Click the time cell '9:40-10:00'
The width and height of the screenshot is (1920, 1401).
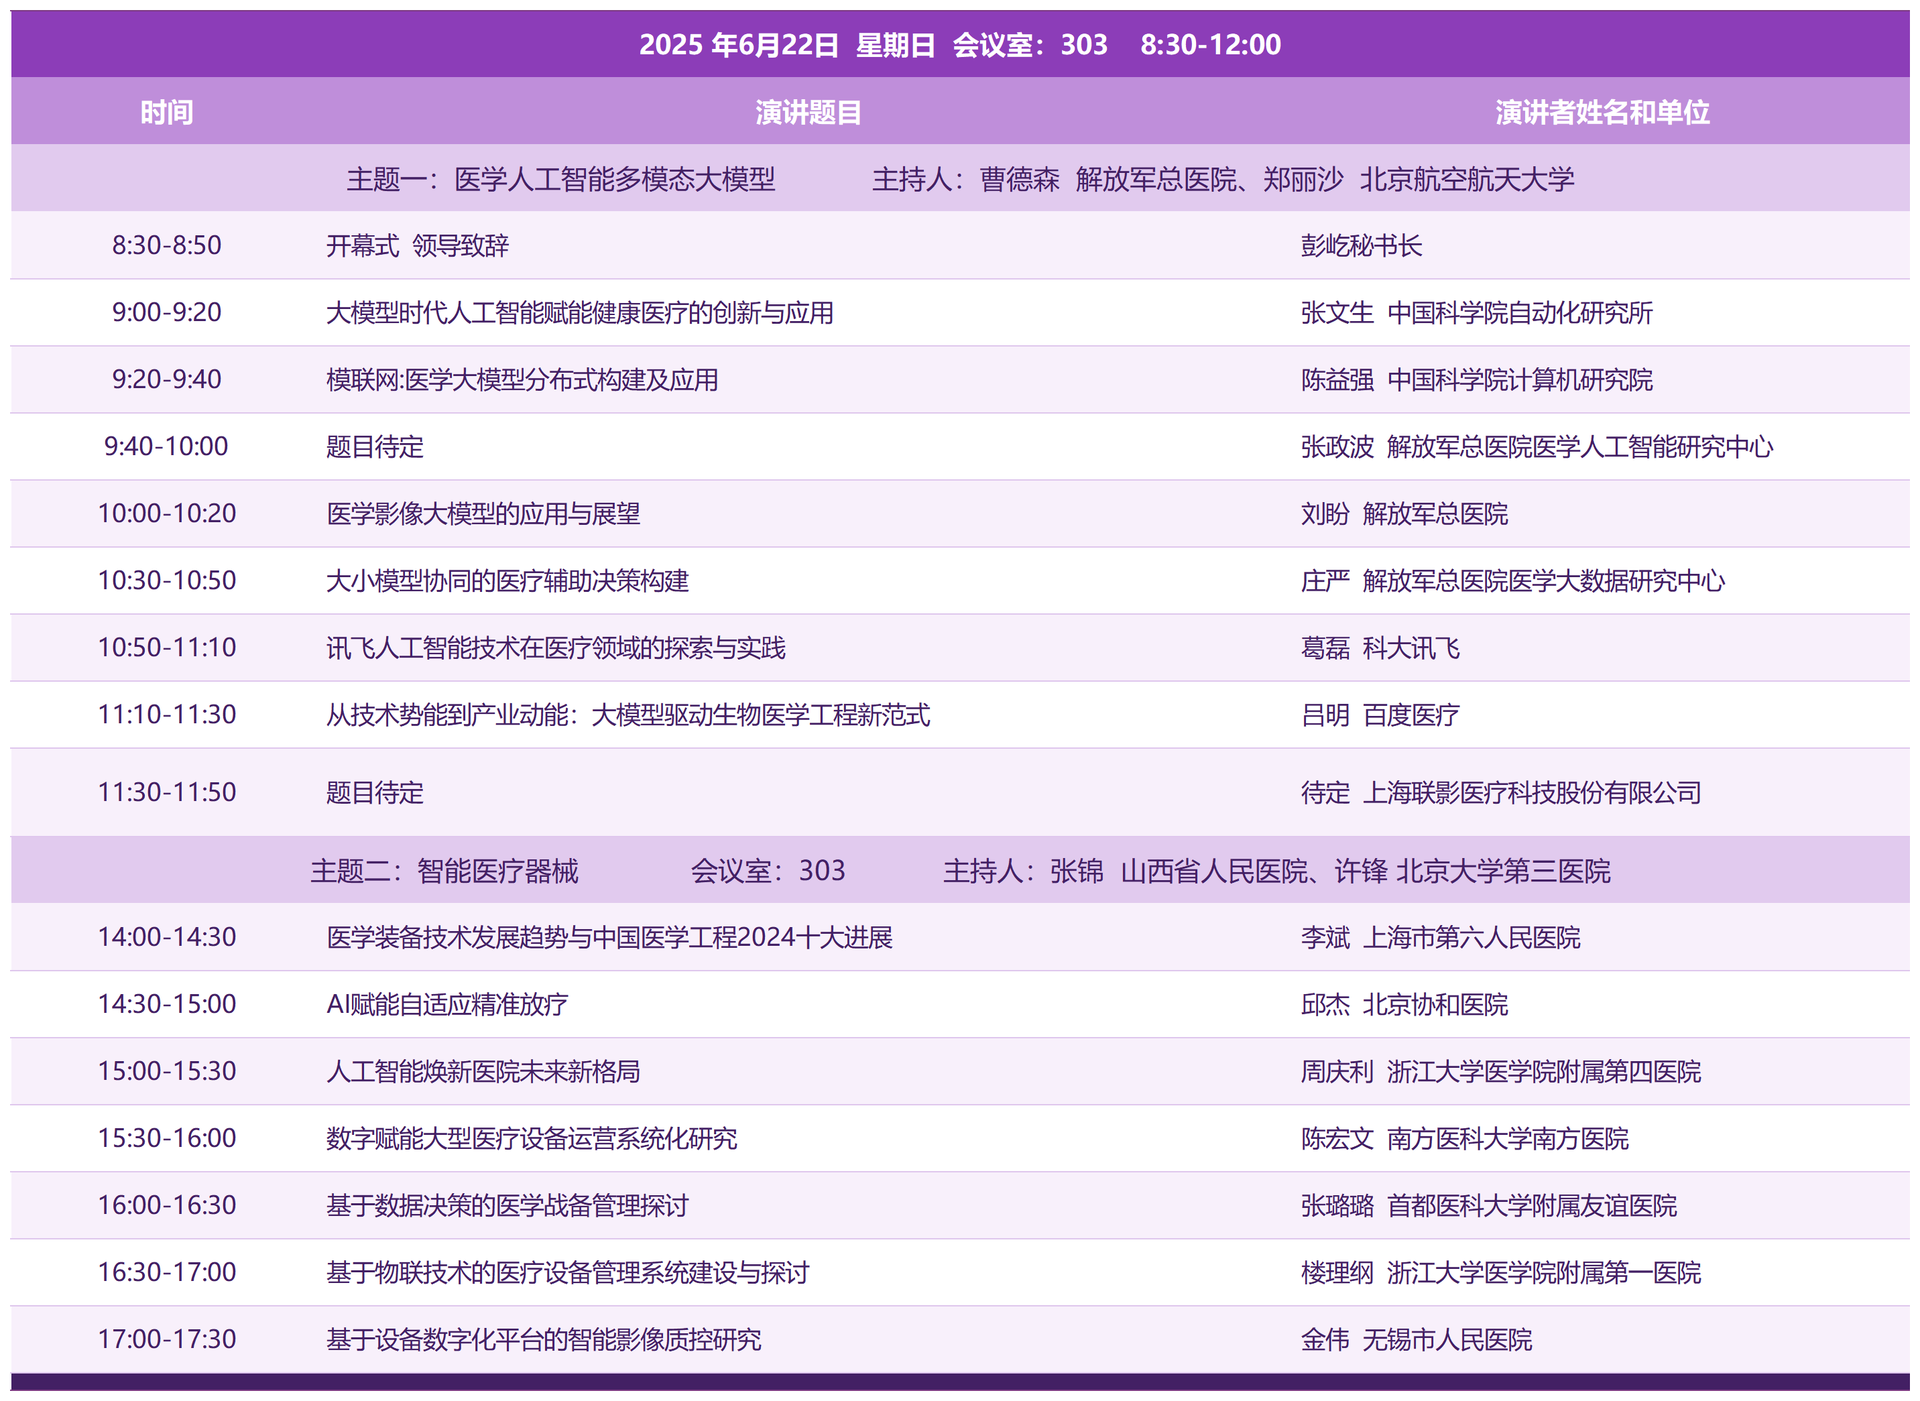pos(166,447)
